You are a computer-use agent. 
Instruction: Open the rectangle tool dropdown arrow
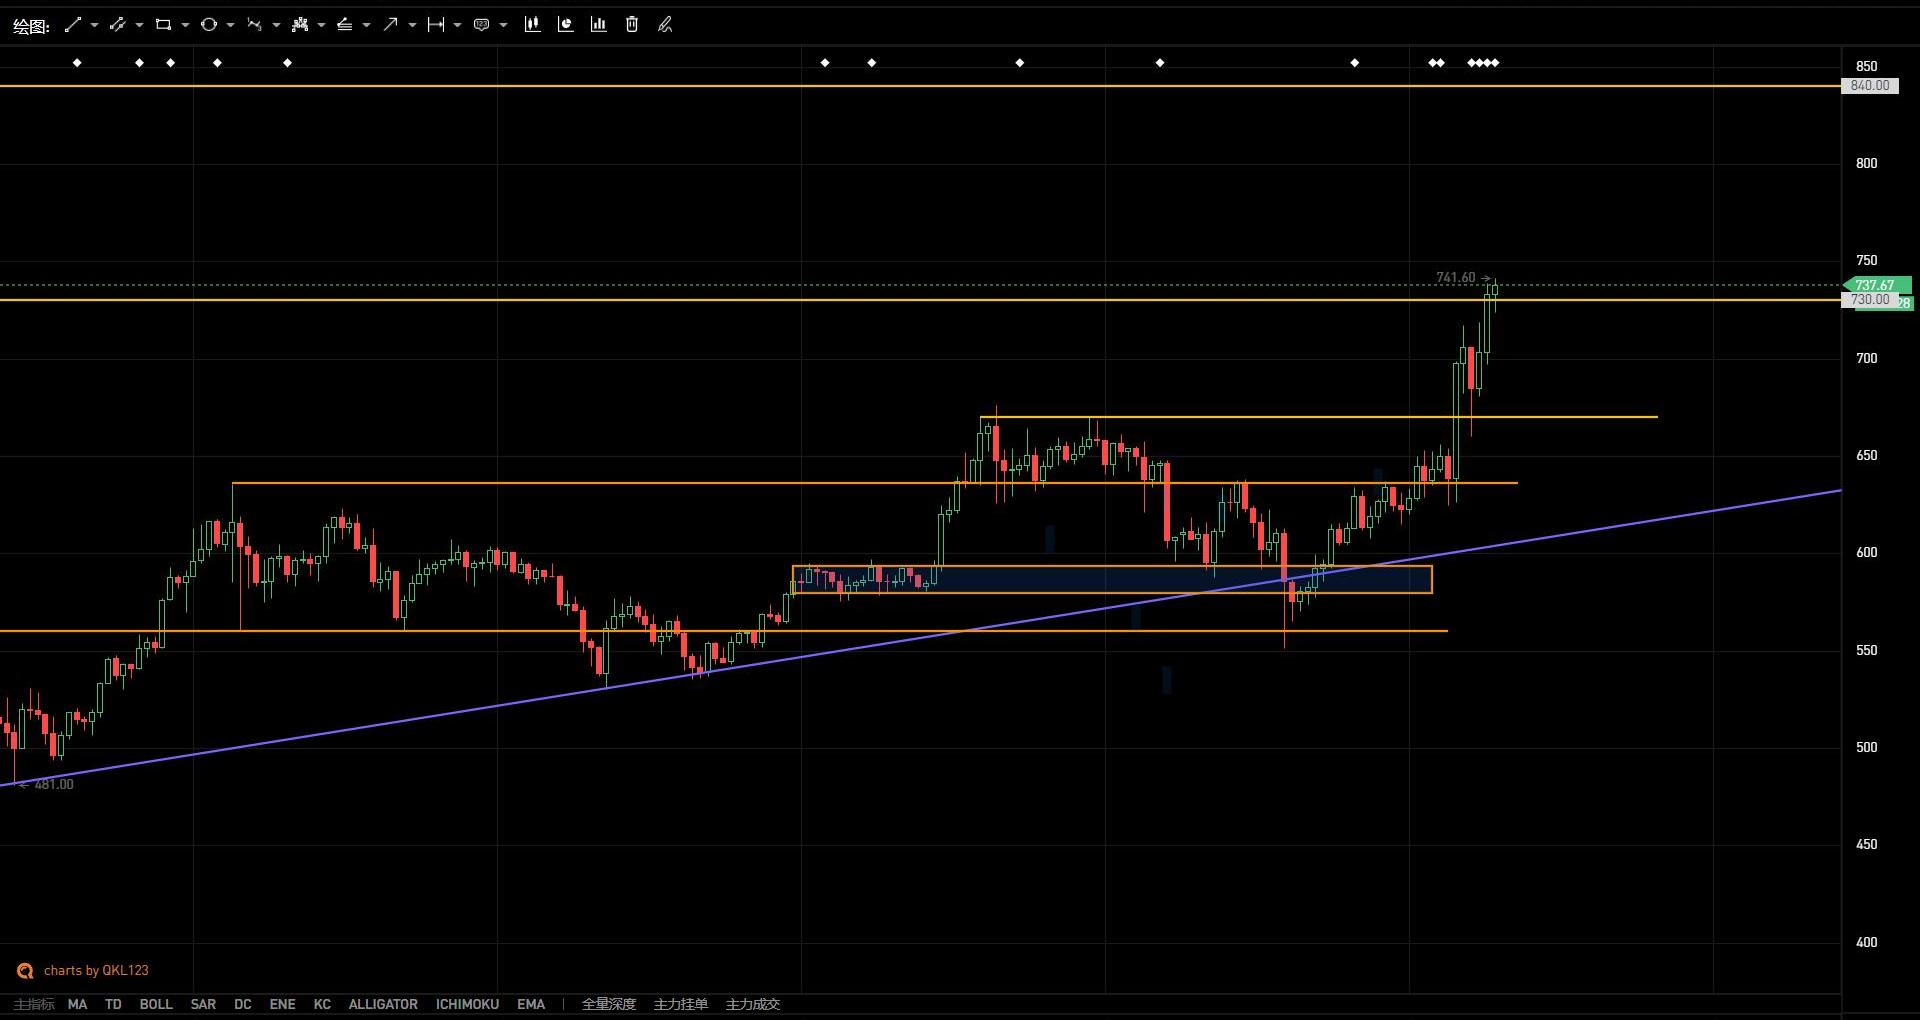click(x=185, y=25)
